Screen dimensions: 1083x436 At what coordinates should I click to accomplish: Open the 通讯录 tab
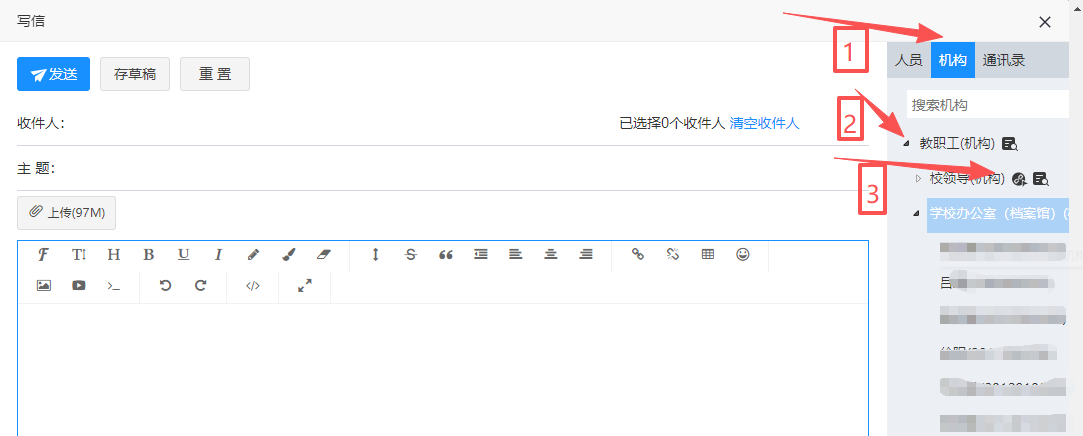(x=1003, y=60)
